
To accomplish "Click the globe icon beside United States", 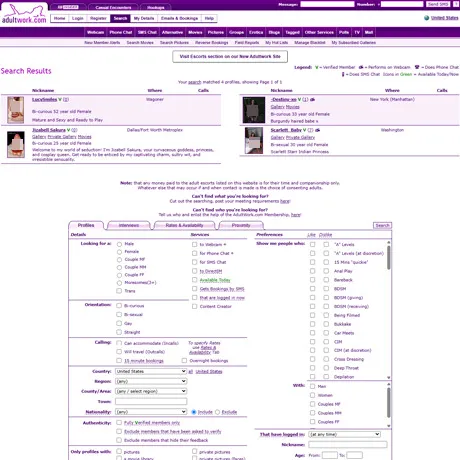I will [x=426, y=18].
